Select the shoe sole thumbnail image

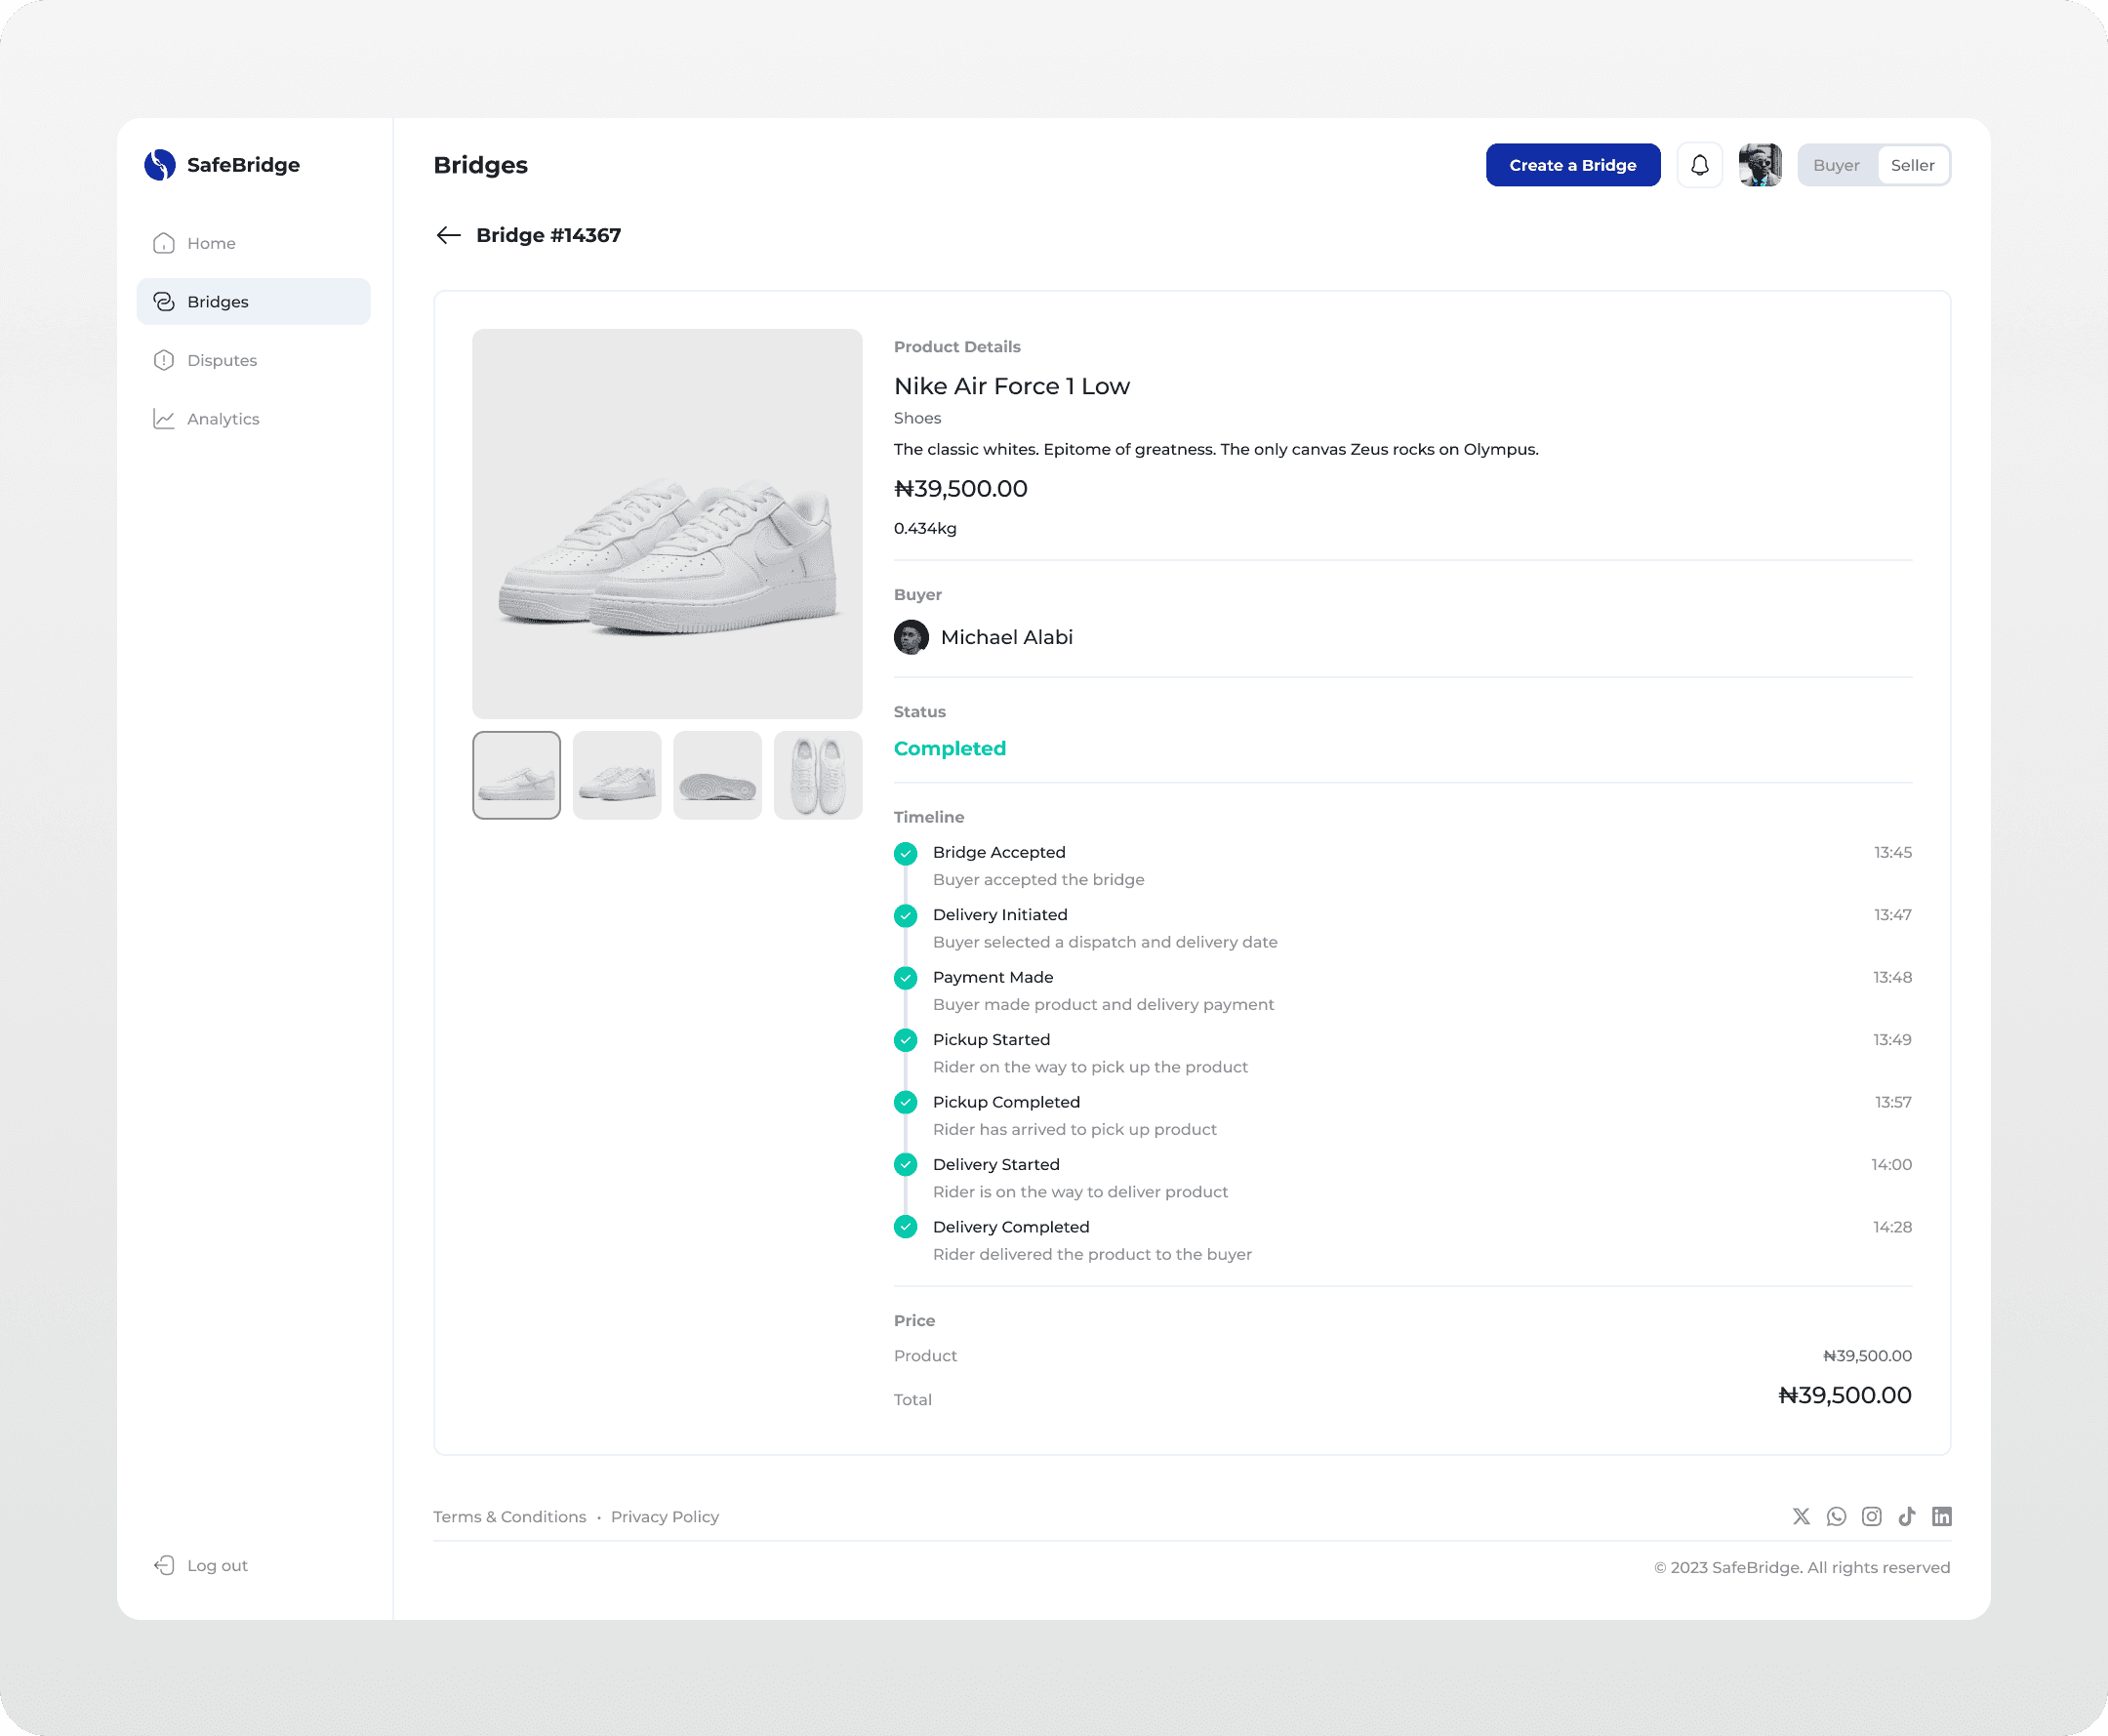click(x=717, y=775)
